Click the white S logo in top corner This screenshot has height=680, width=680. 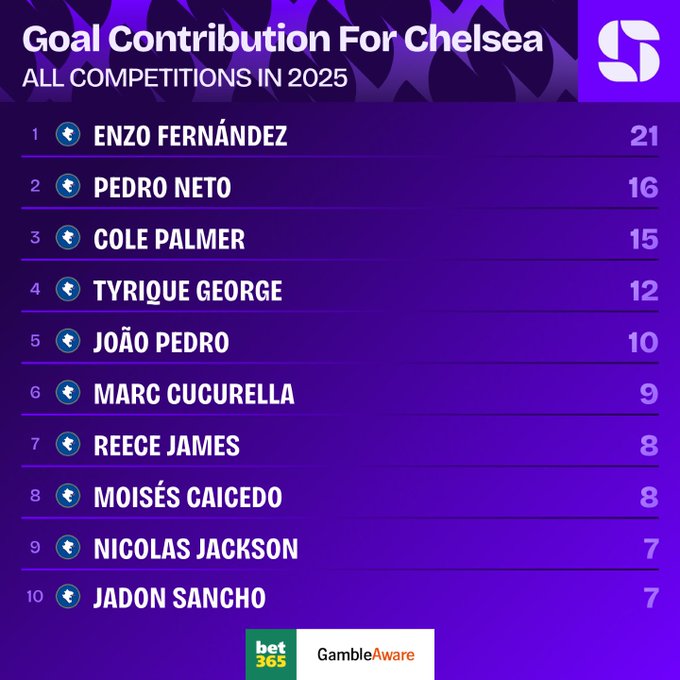pos(628,51)
